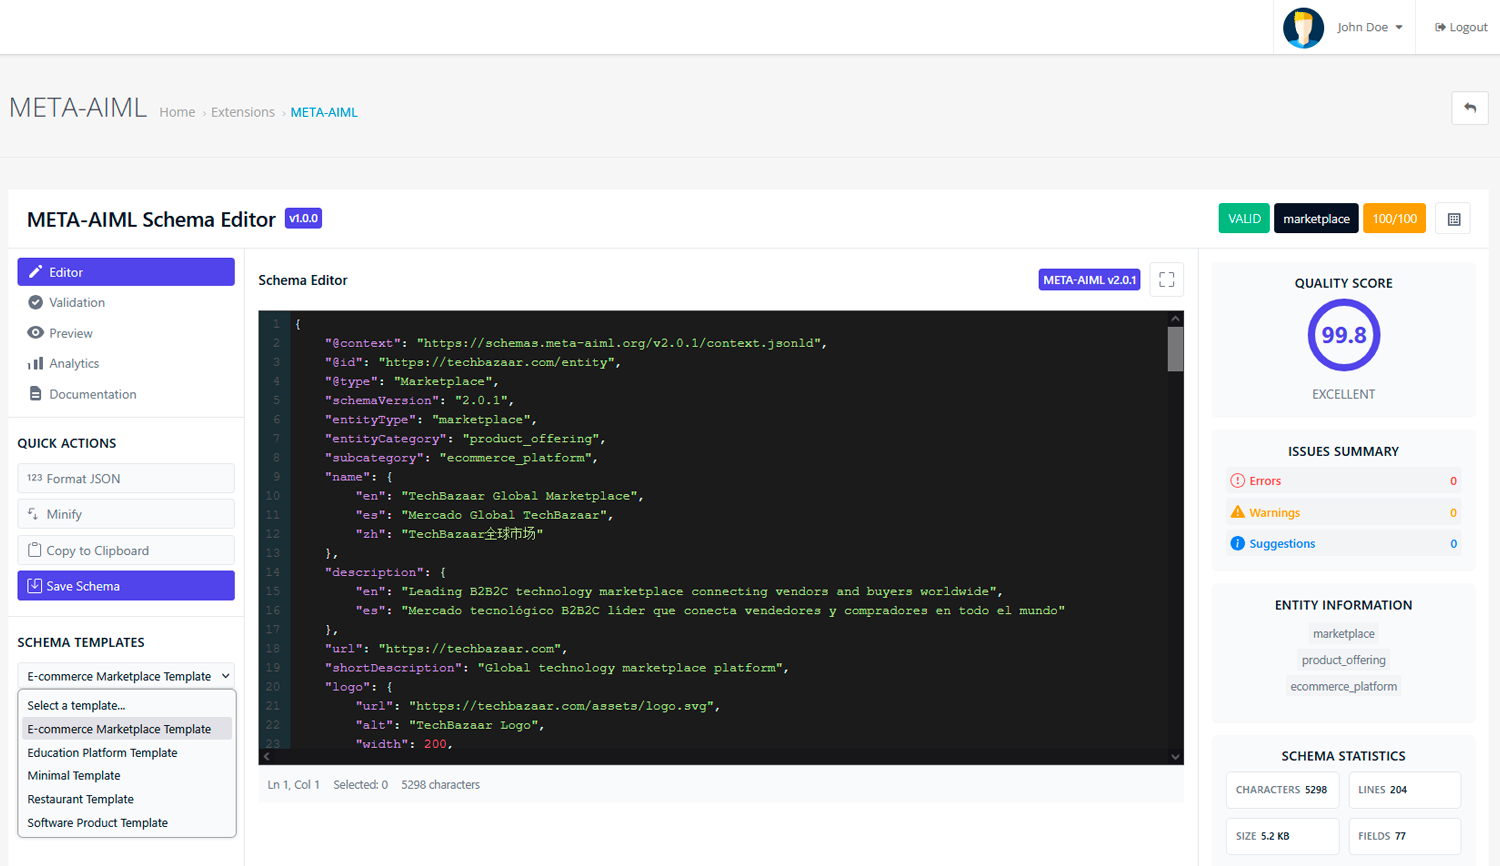Click the Validation checkmark icon
1500x866 pixels.
tap(35, 302)
